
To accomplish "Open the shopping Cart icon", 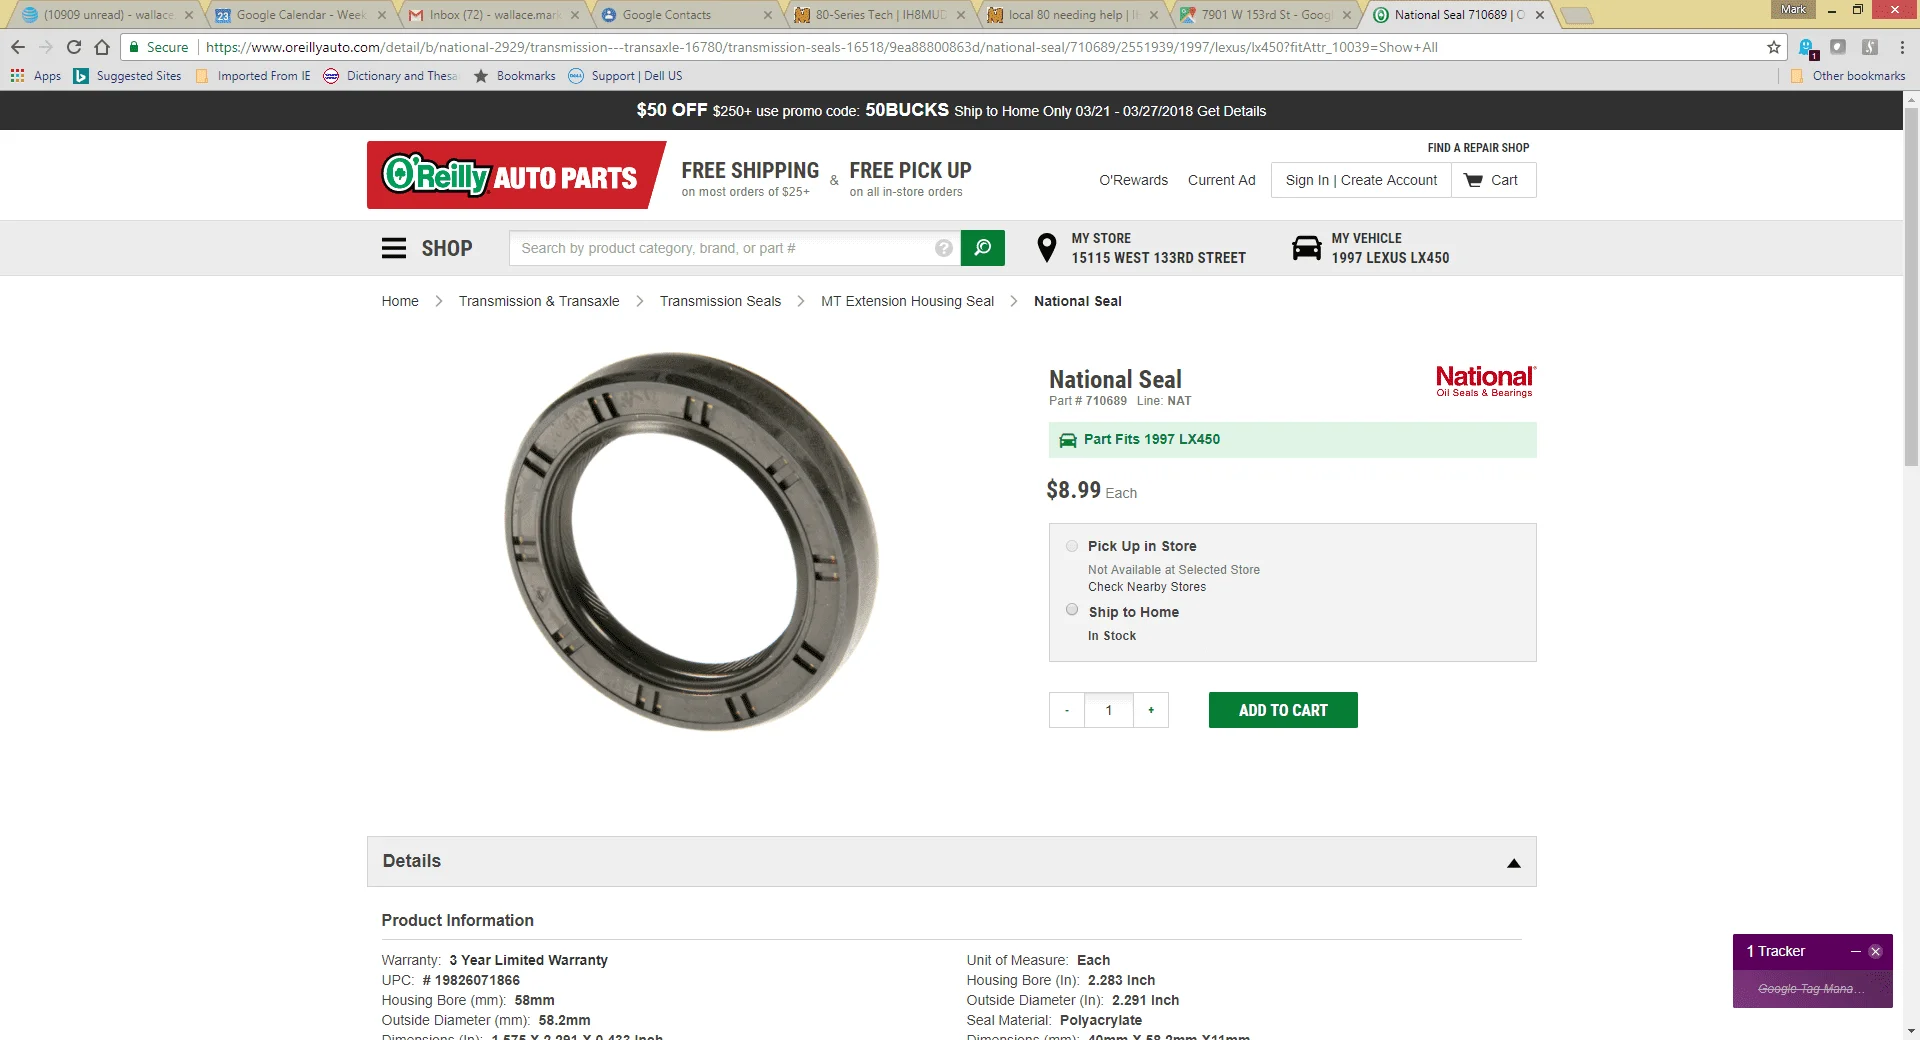I will point(1474,180).
